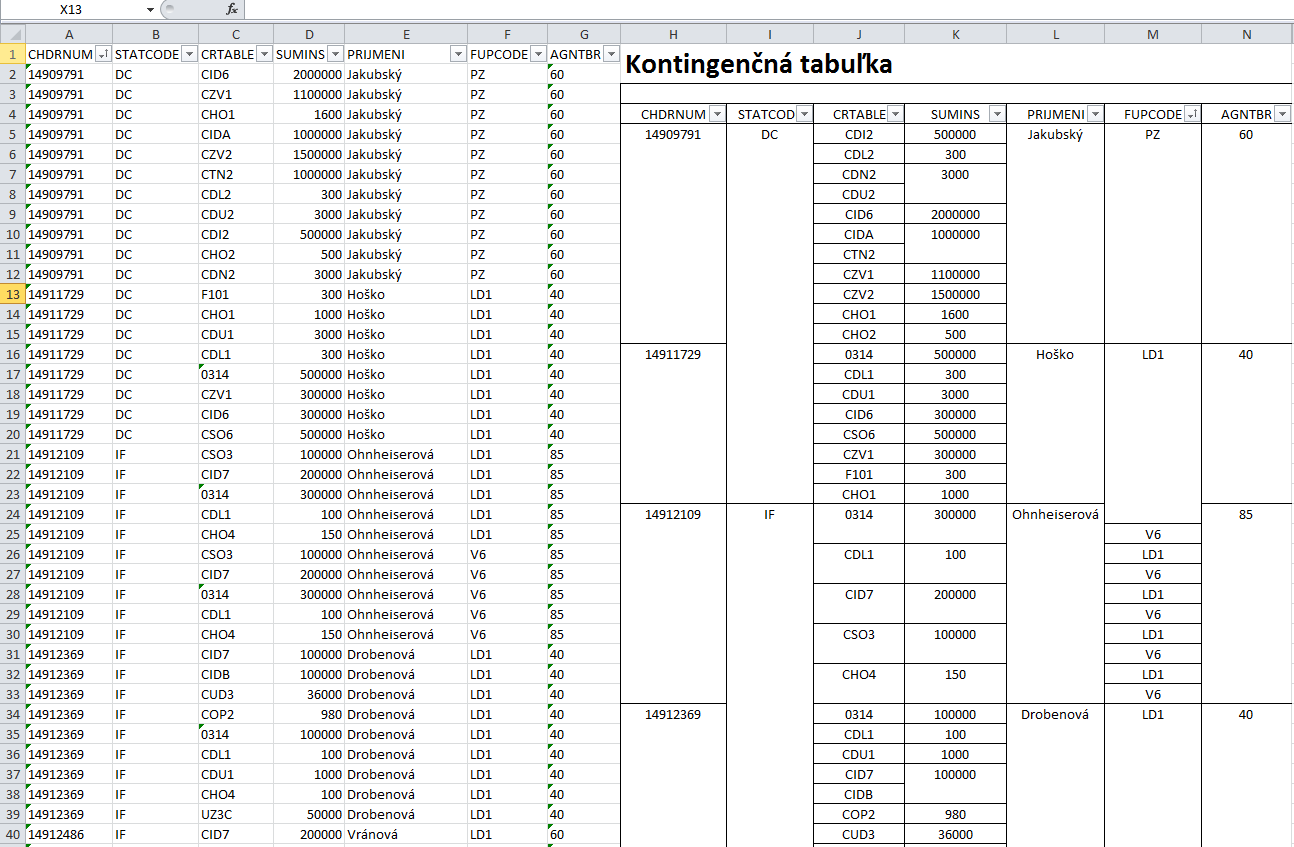Click the Name Box showing X13
The image size is (1294, 847).
coord(72,9)
